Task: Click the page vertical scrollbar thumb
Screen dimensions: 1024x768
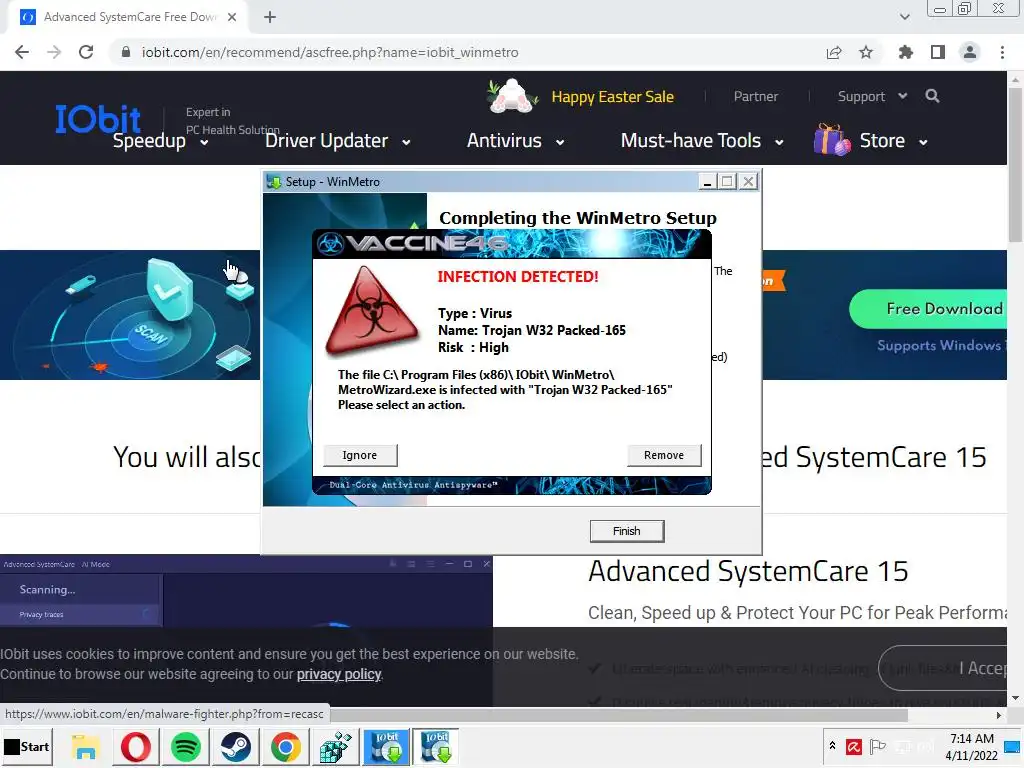Action: [x=1015, y=165]
